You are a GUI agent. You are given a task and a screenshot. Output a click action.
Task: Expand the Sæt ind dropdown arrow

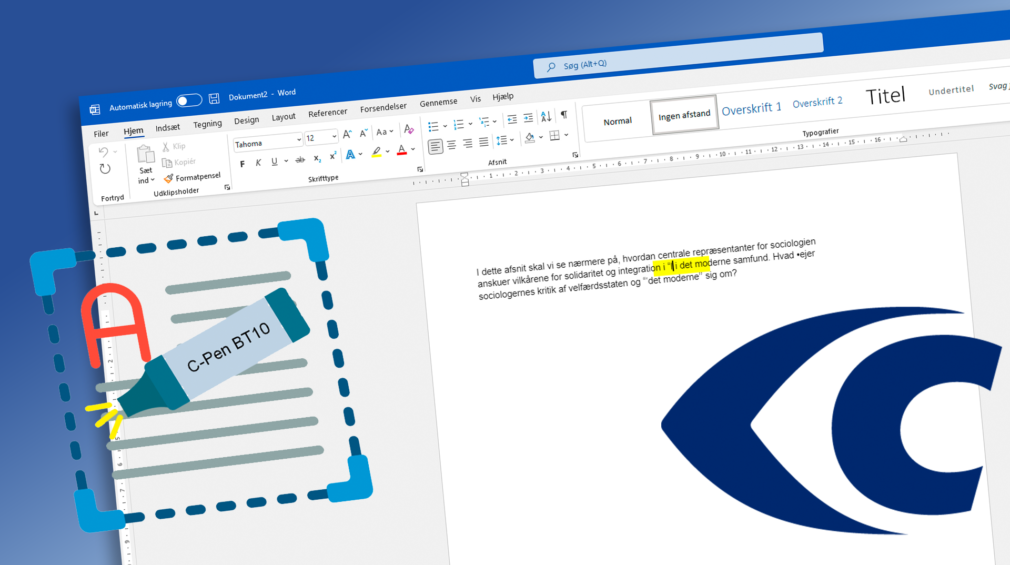click(x=153, y=180)
